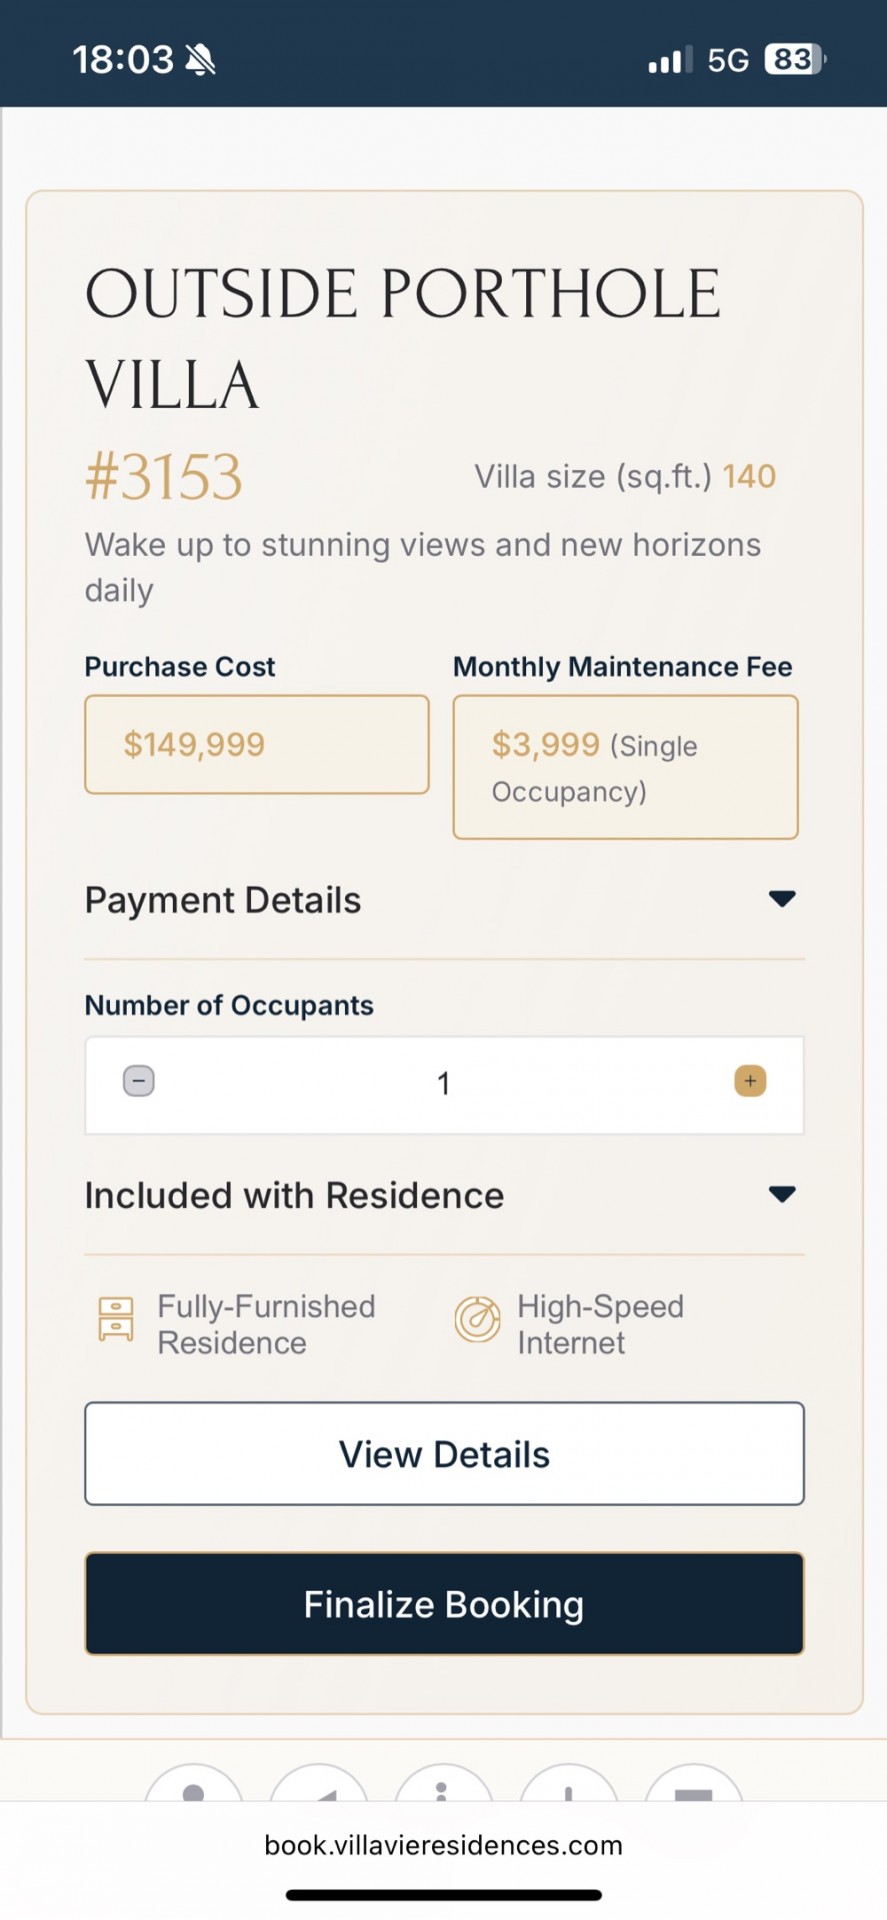Tap the battery indicator showing 83
The image size is (887, 1920).
click(794, 60)
